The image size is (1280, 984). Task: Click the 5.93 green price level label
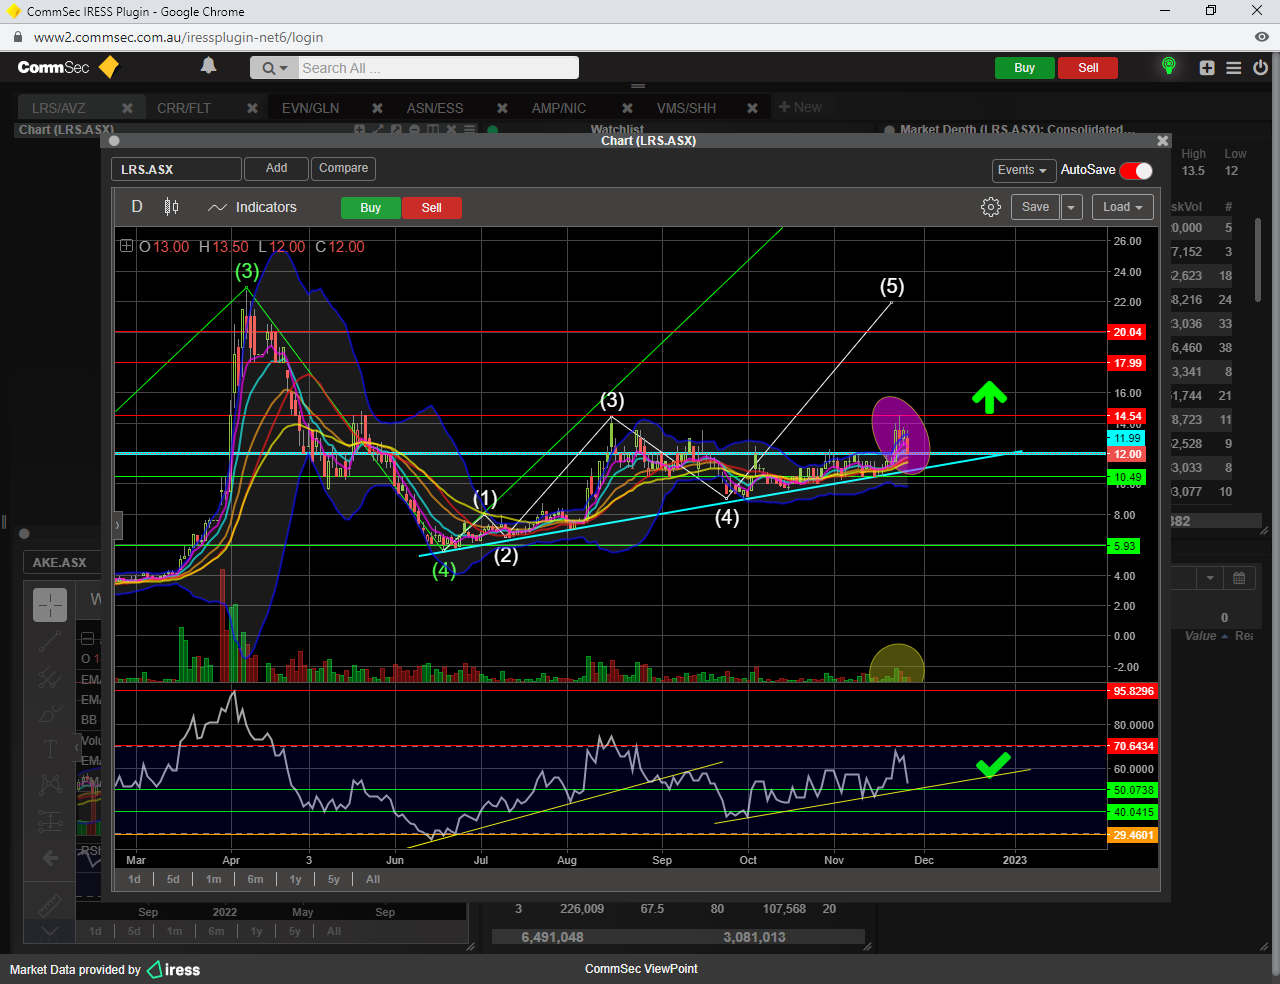[x=1125, y=546]
